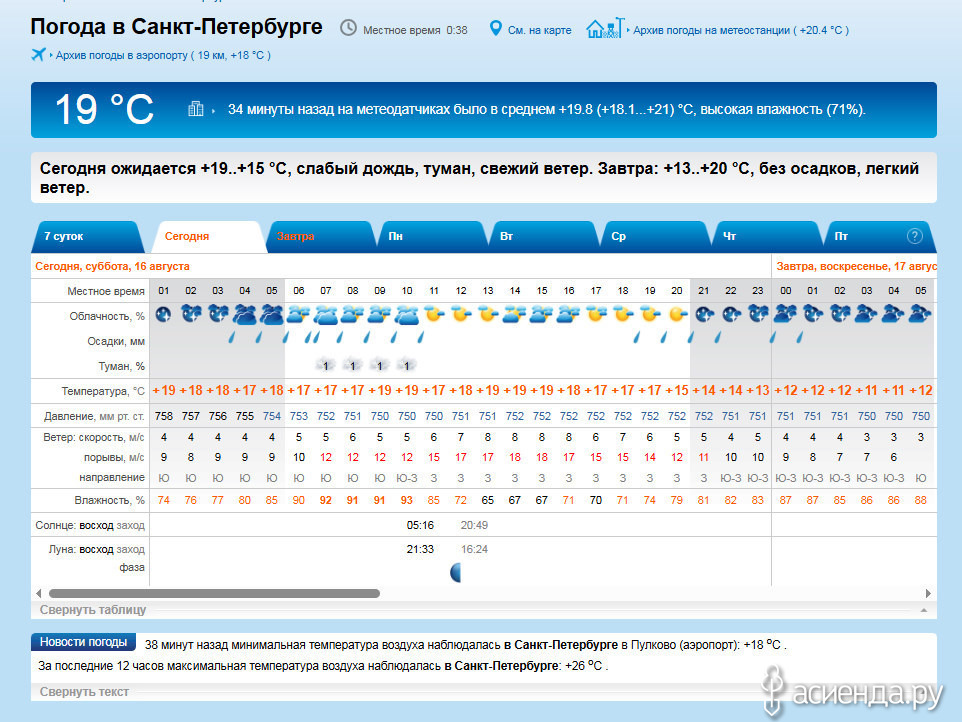Click moonrise time 21:33
Viewport: 962px width, 722px height.
coord(420,549)
